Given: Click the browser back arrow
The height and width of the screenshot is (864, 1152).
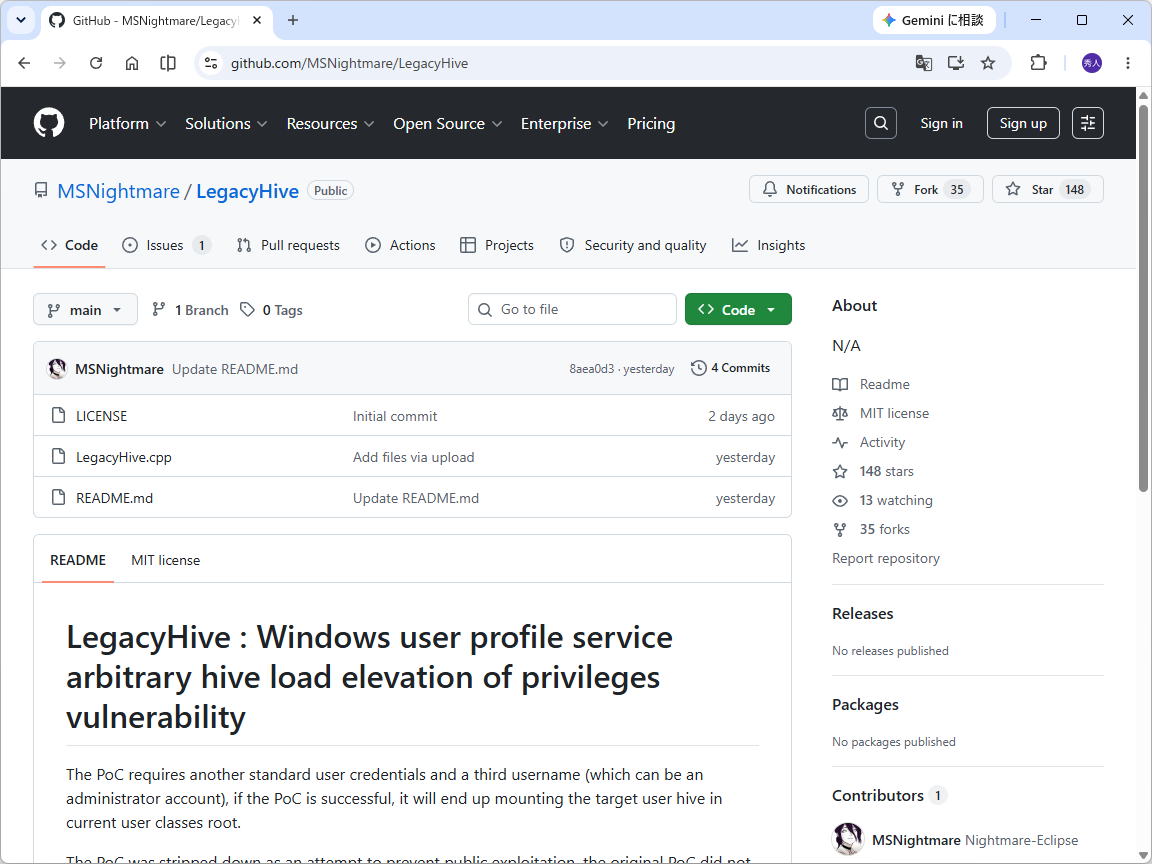Looking at the screenshot, I should pos(24,63).
